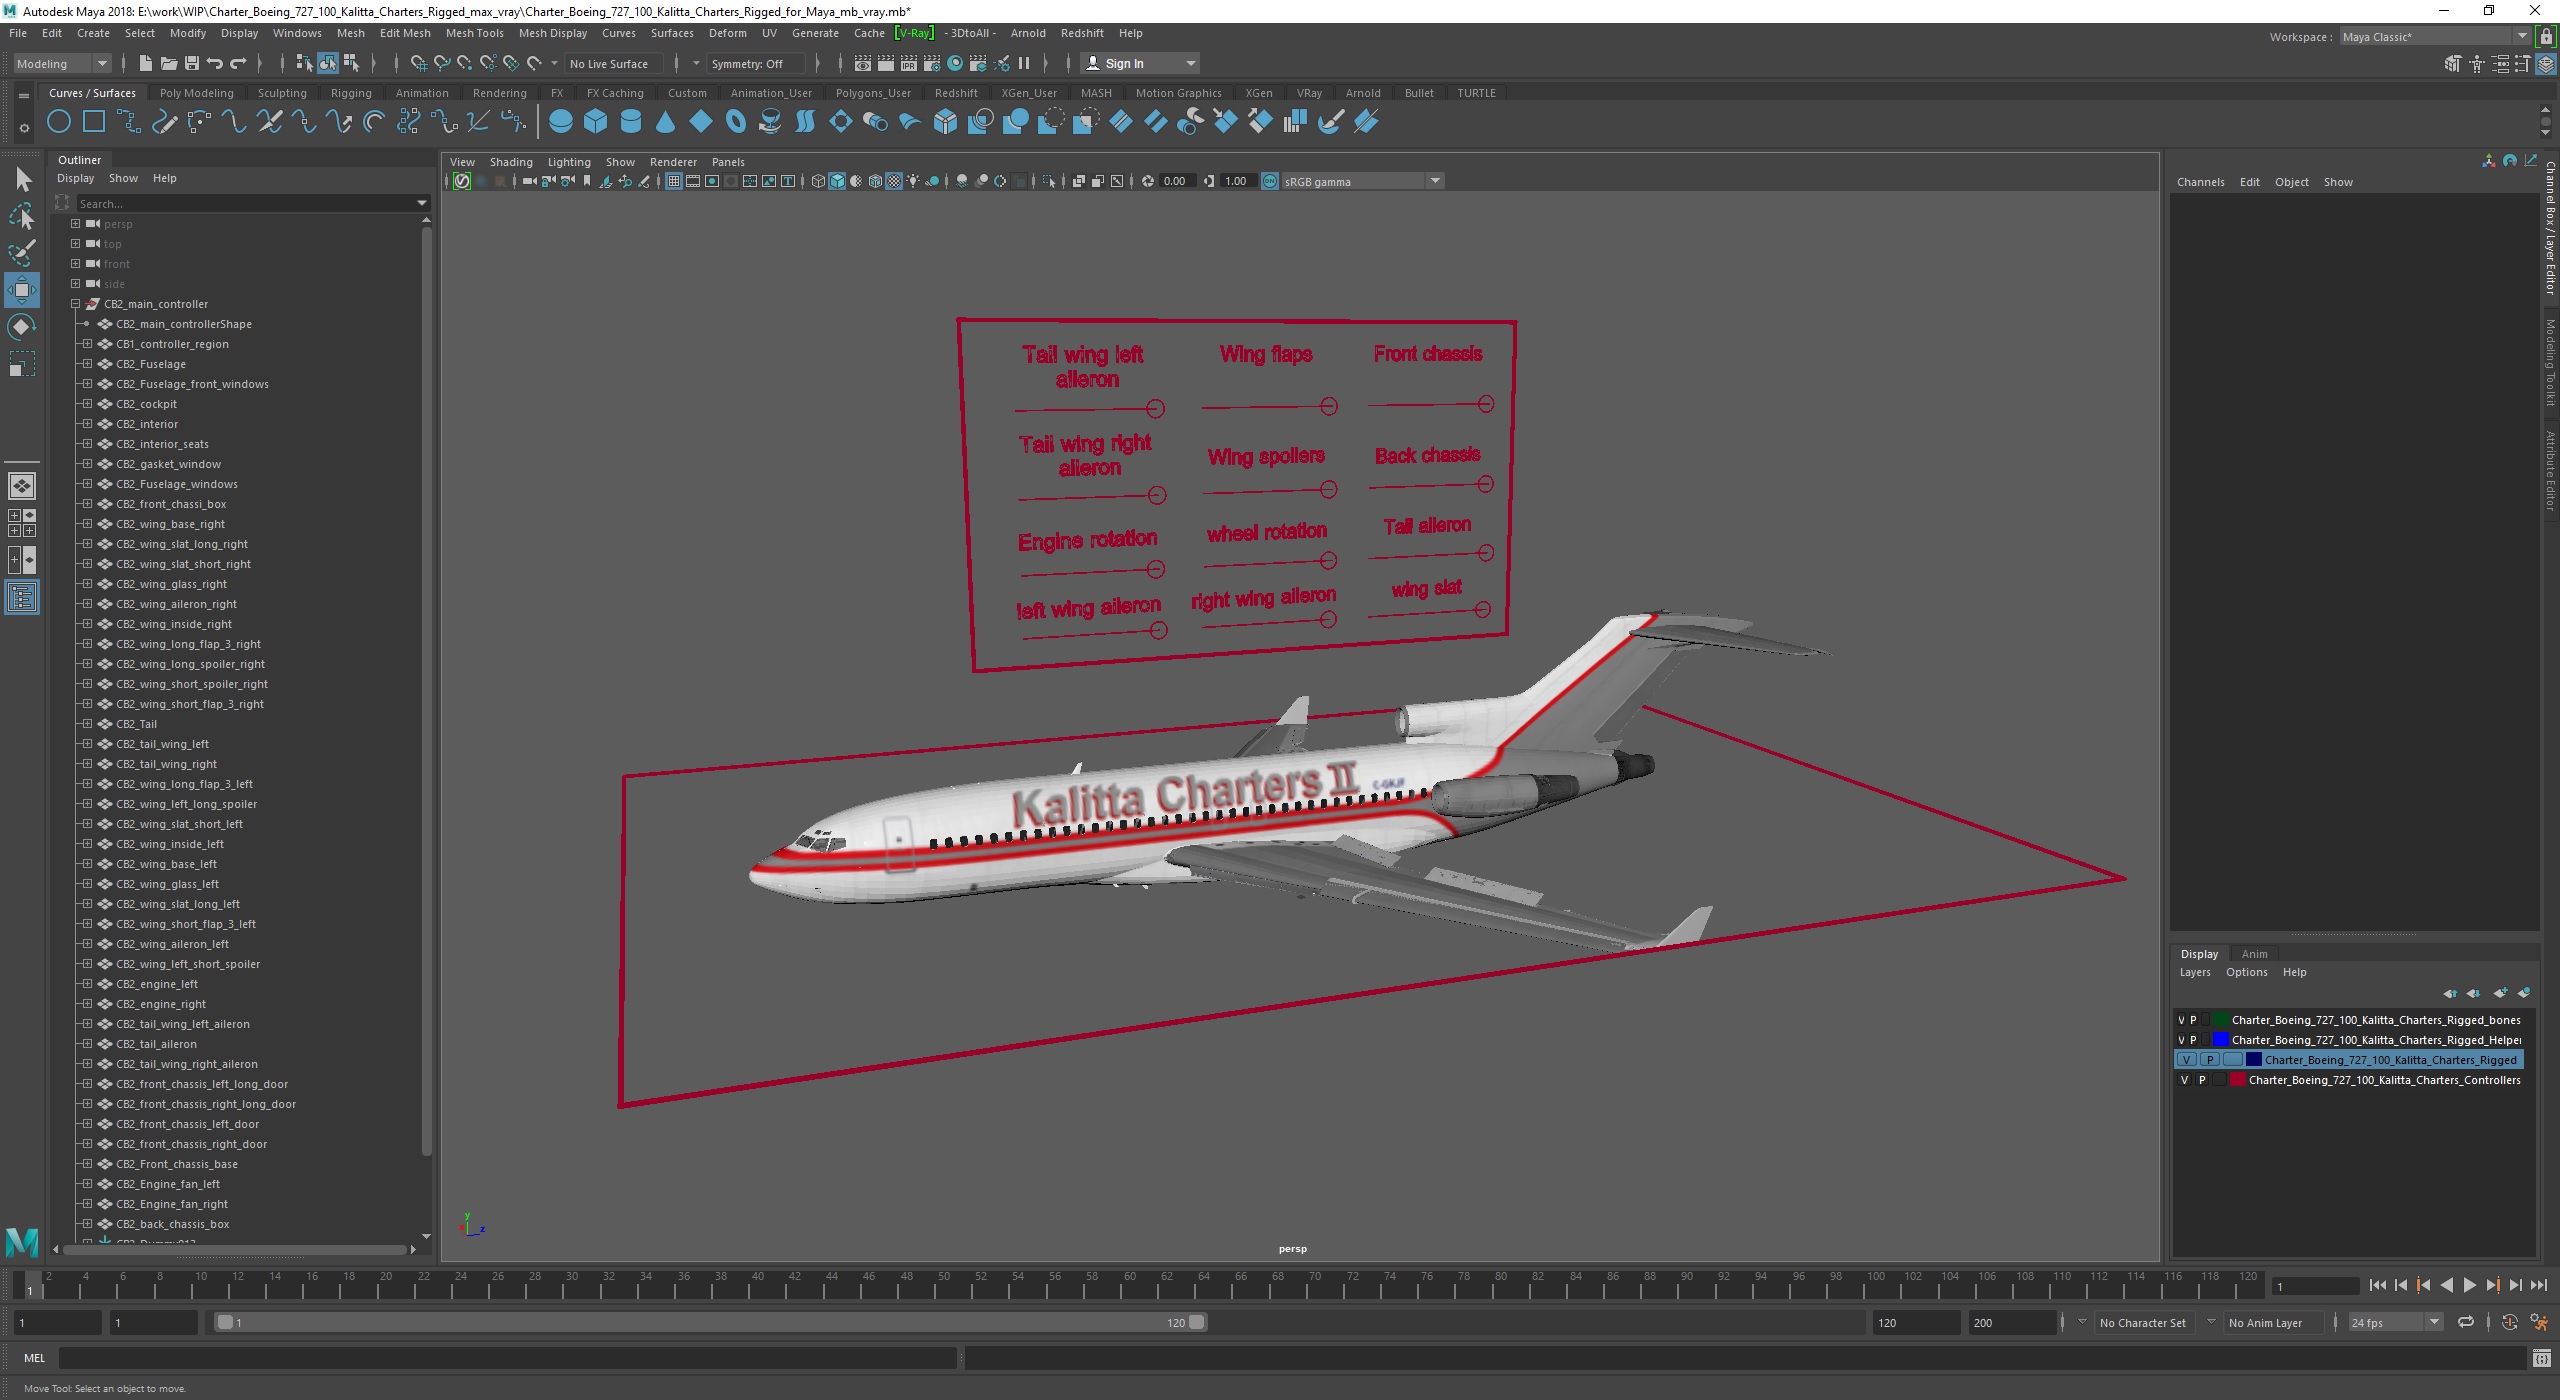Expand the CB2_cockpit node
Viewport: 2560px width, 1400px height.
point(87,404)
